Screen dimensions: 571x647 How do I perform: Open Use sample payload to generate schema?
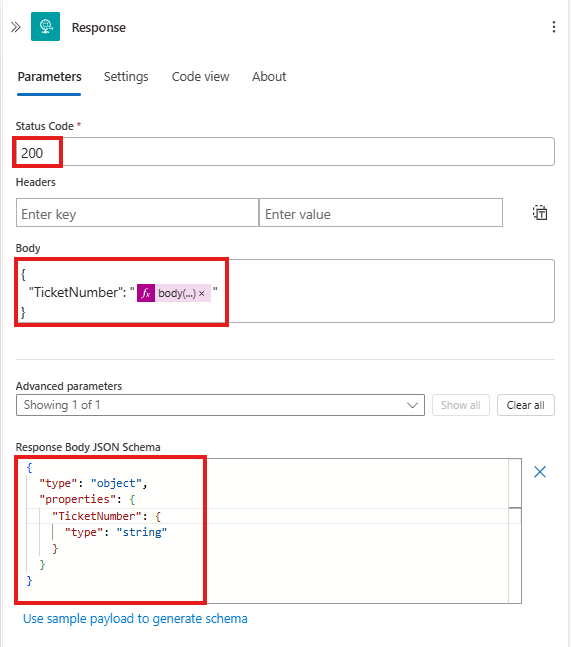point(135,619)
